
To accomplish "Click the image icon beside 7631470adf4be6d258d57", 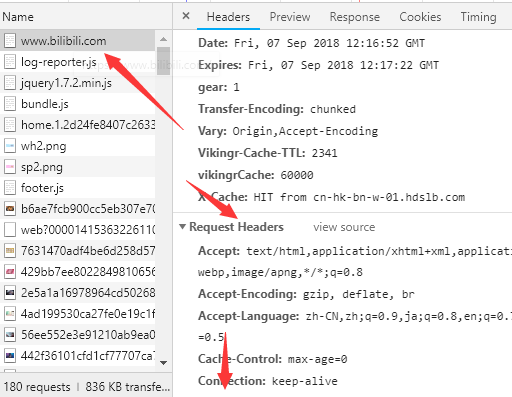I will 10,251.
